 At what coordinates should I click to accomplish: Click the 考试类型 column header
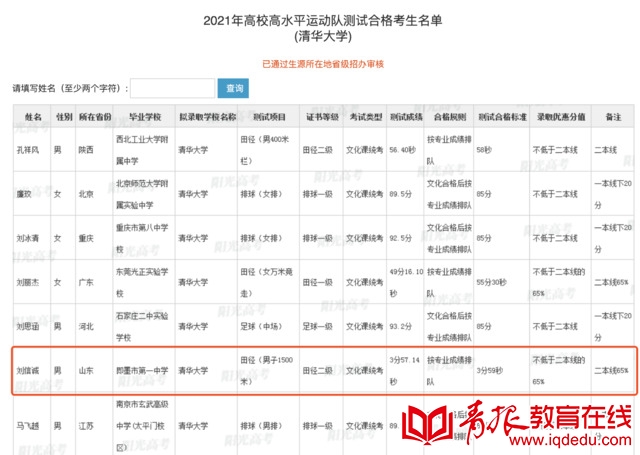coord(365,117)
